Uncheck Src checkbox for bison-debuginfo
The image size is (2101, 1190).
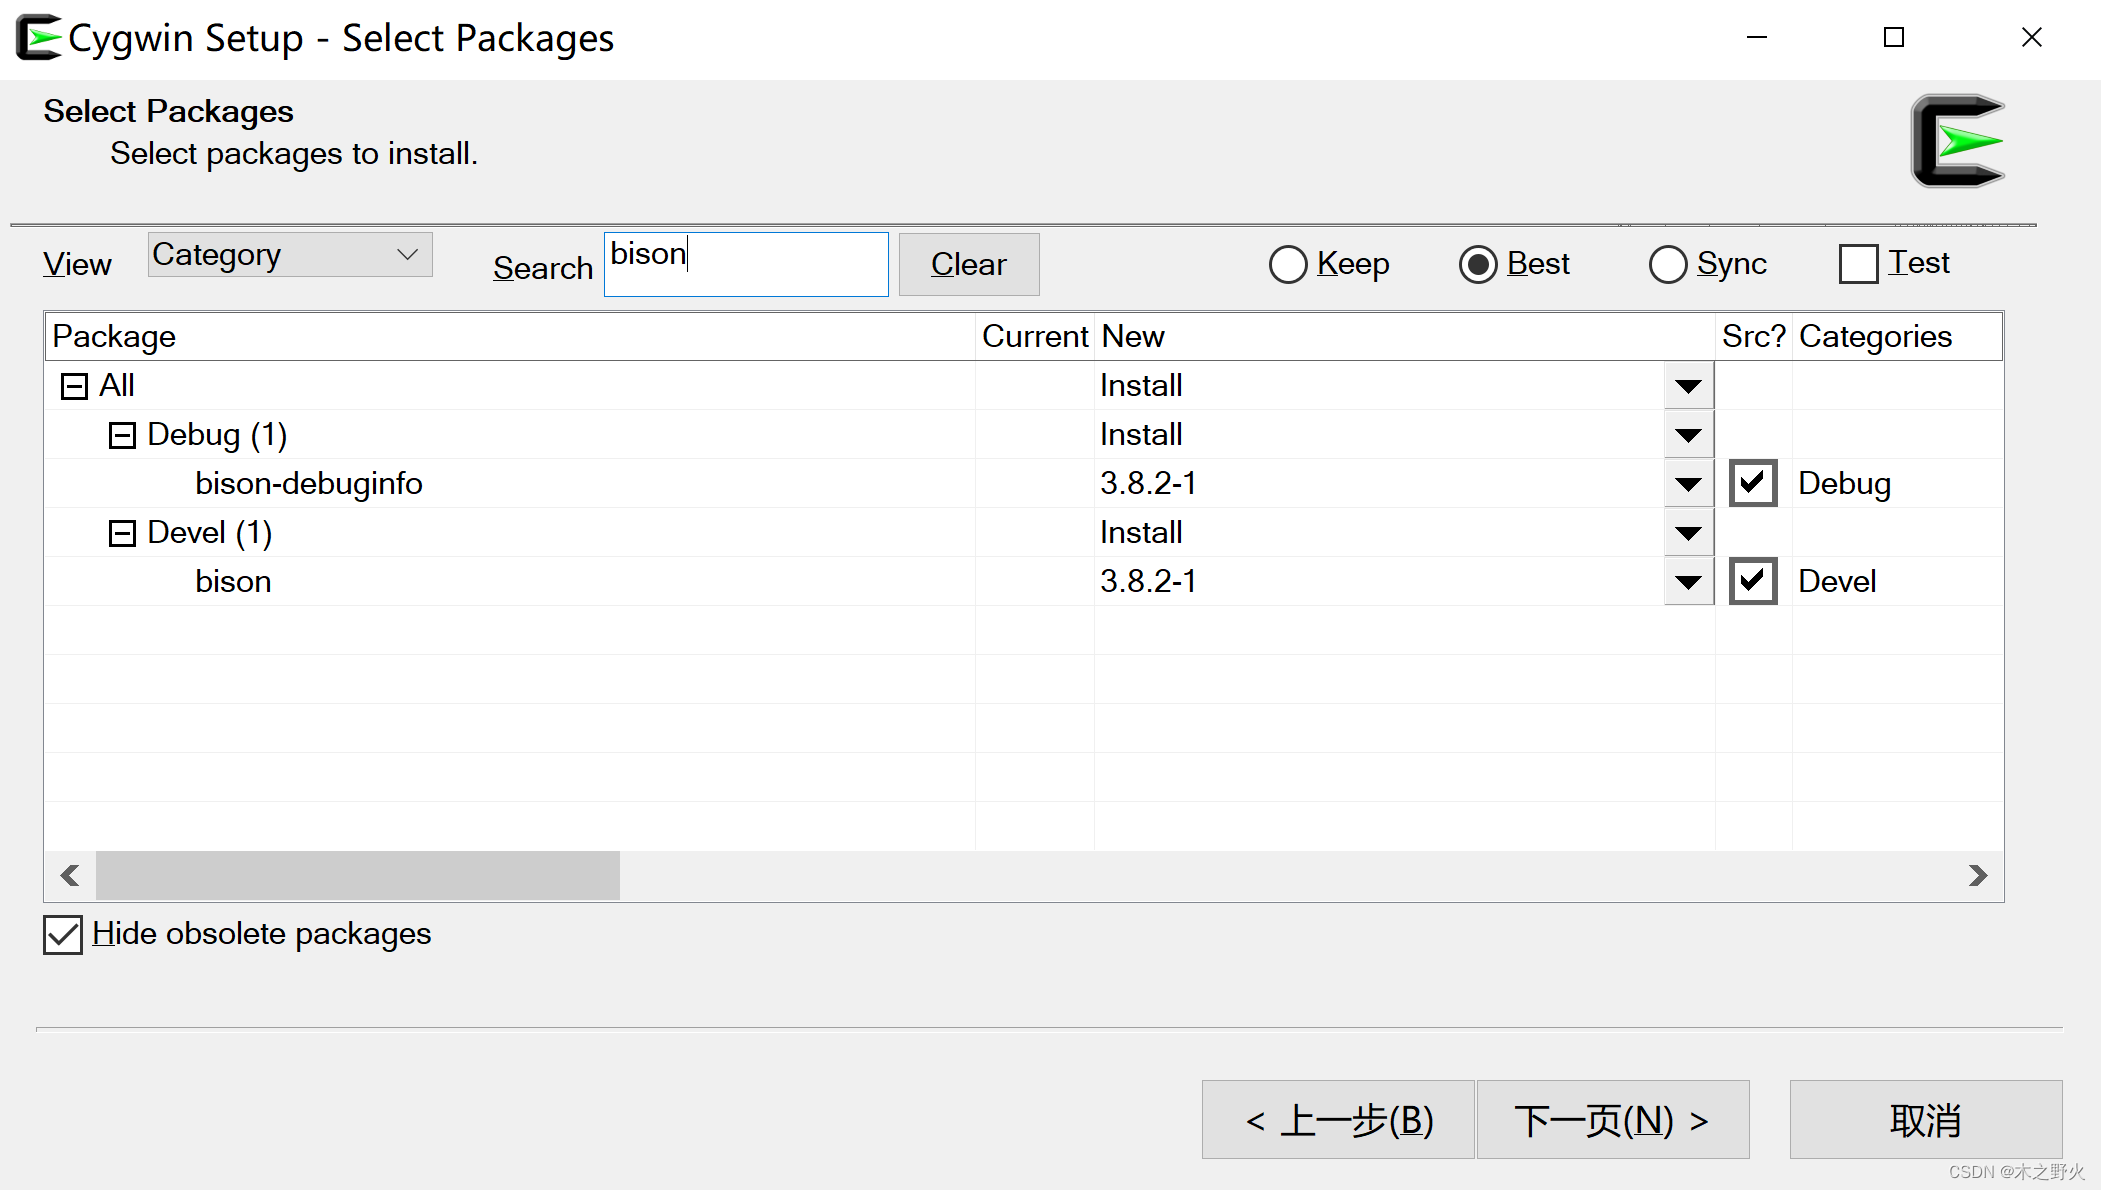click(1753, 483)
